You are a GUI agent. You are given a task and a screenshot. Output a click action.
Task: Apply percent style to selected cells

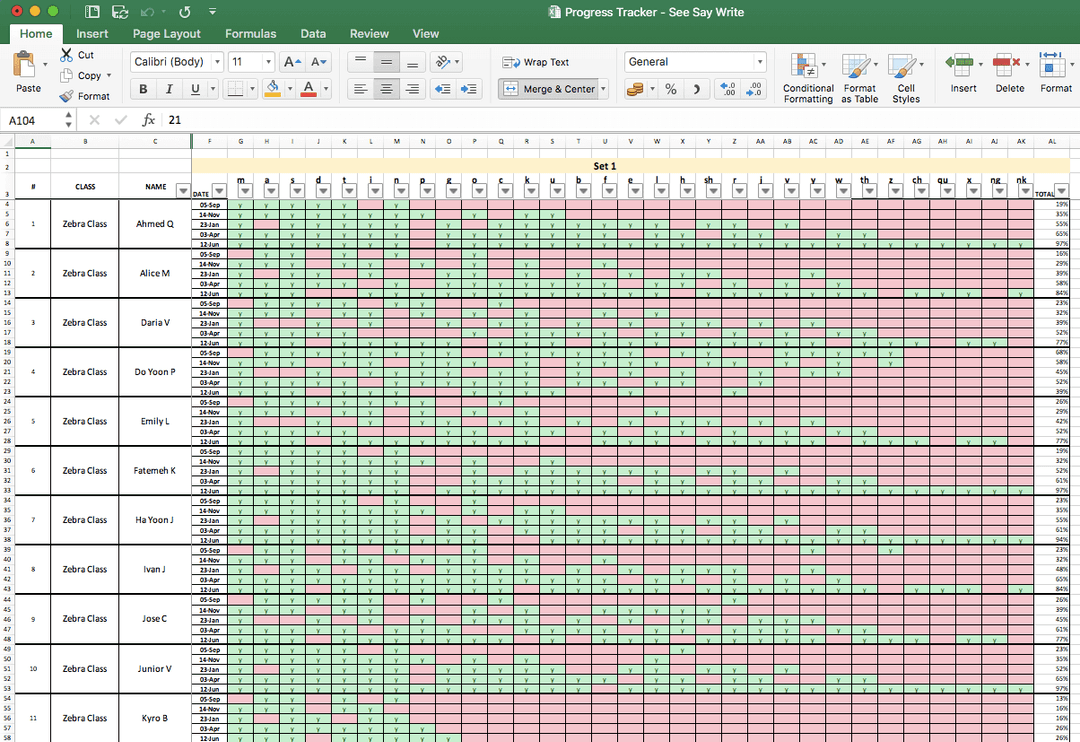671,89
